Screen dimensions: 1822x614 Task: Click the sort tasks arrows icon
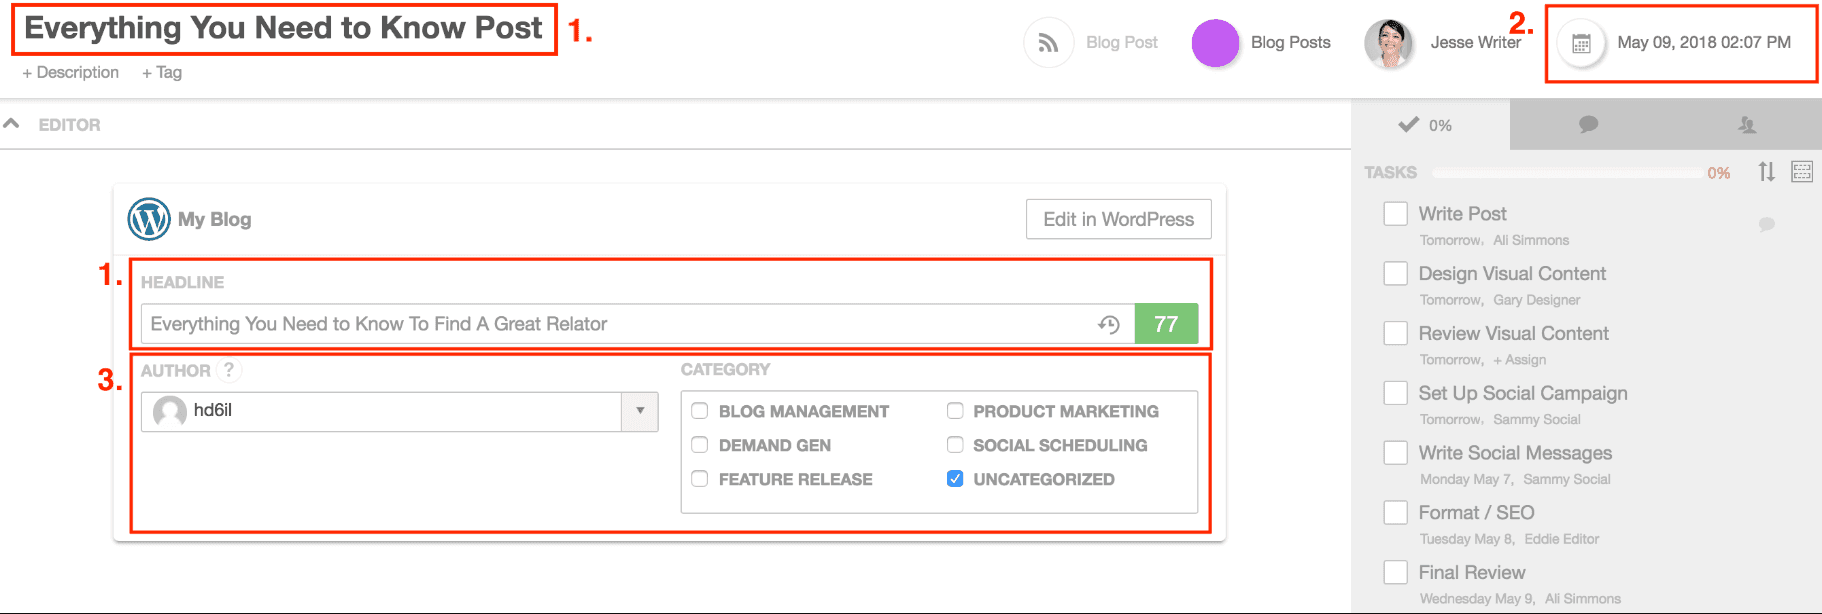point(1767,172)
